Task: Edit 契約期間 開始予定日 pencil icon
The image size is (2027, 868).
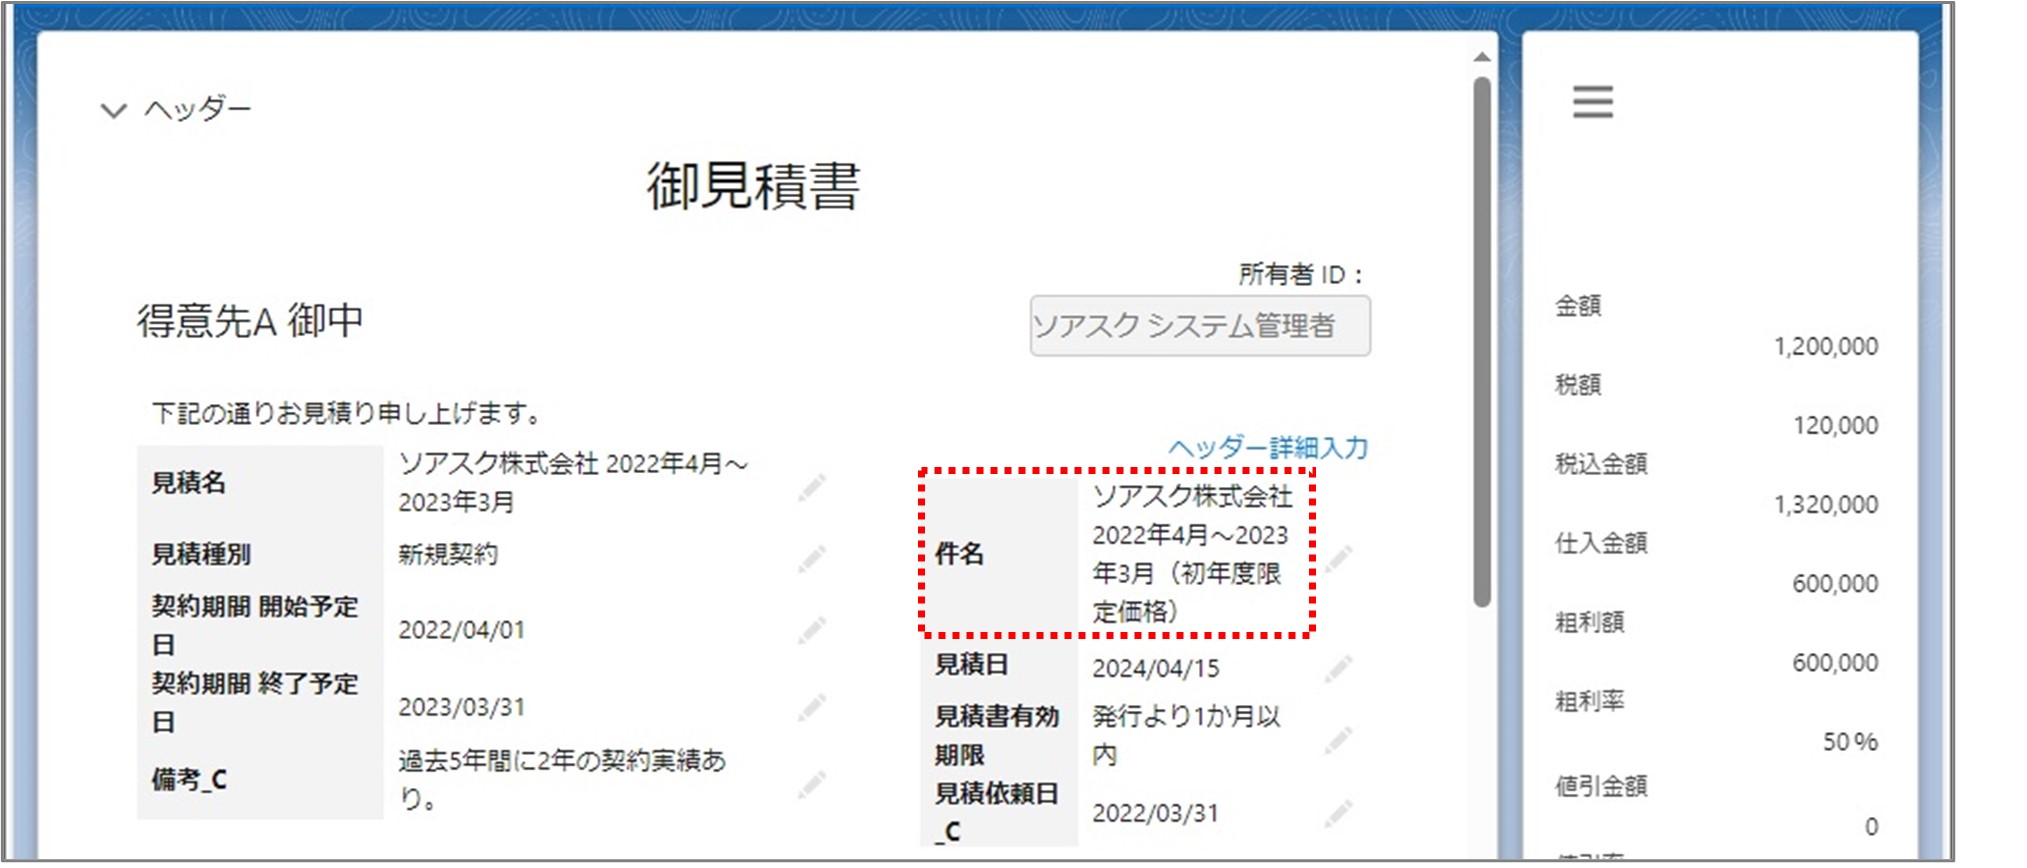Action: coord(811,630)
